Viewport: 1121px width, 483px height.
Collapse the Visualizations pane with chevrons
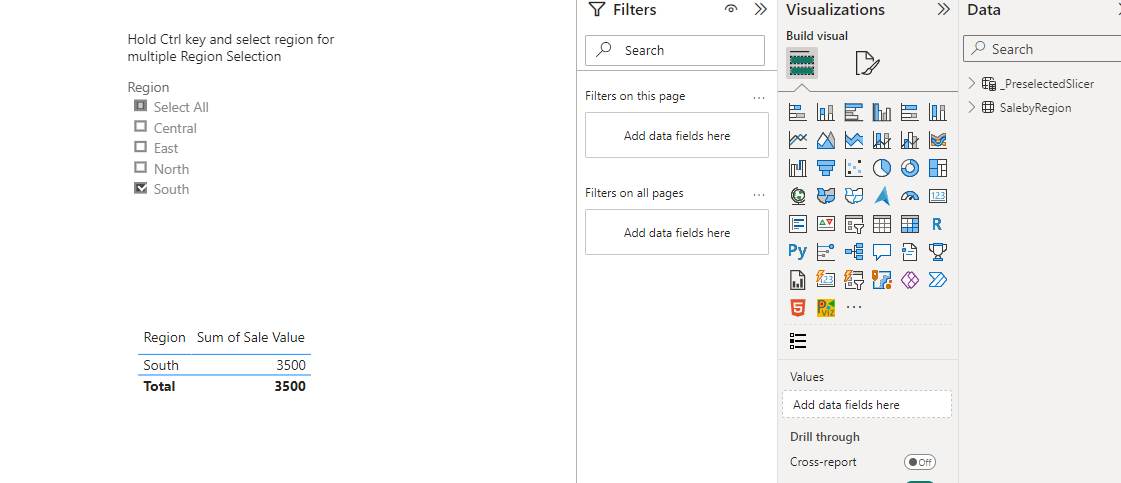[944, 9]
